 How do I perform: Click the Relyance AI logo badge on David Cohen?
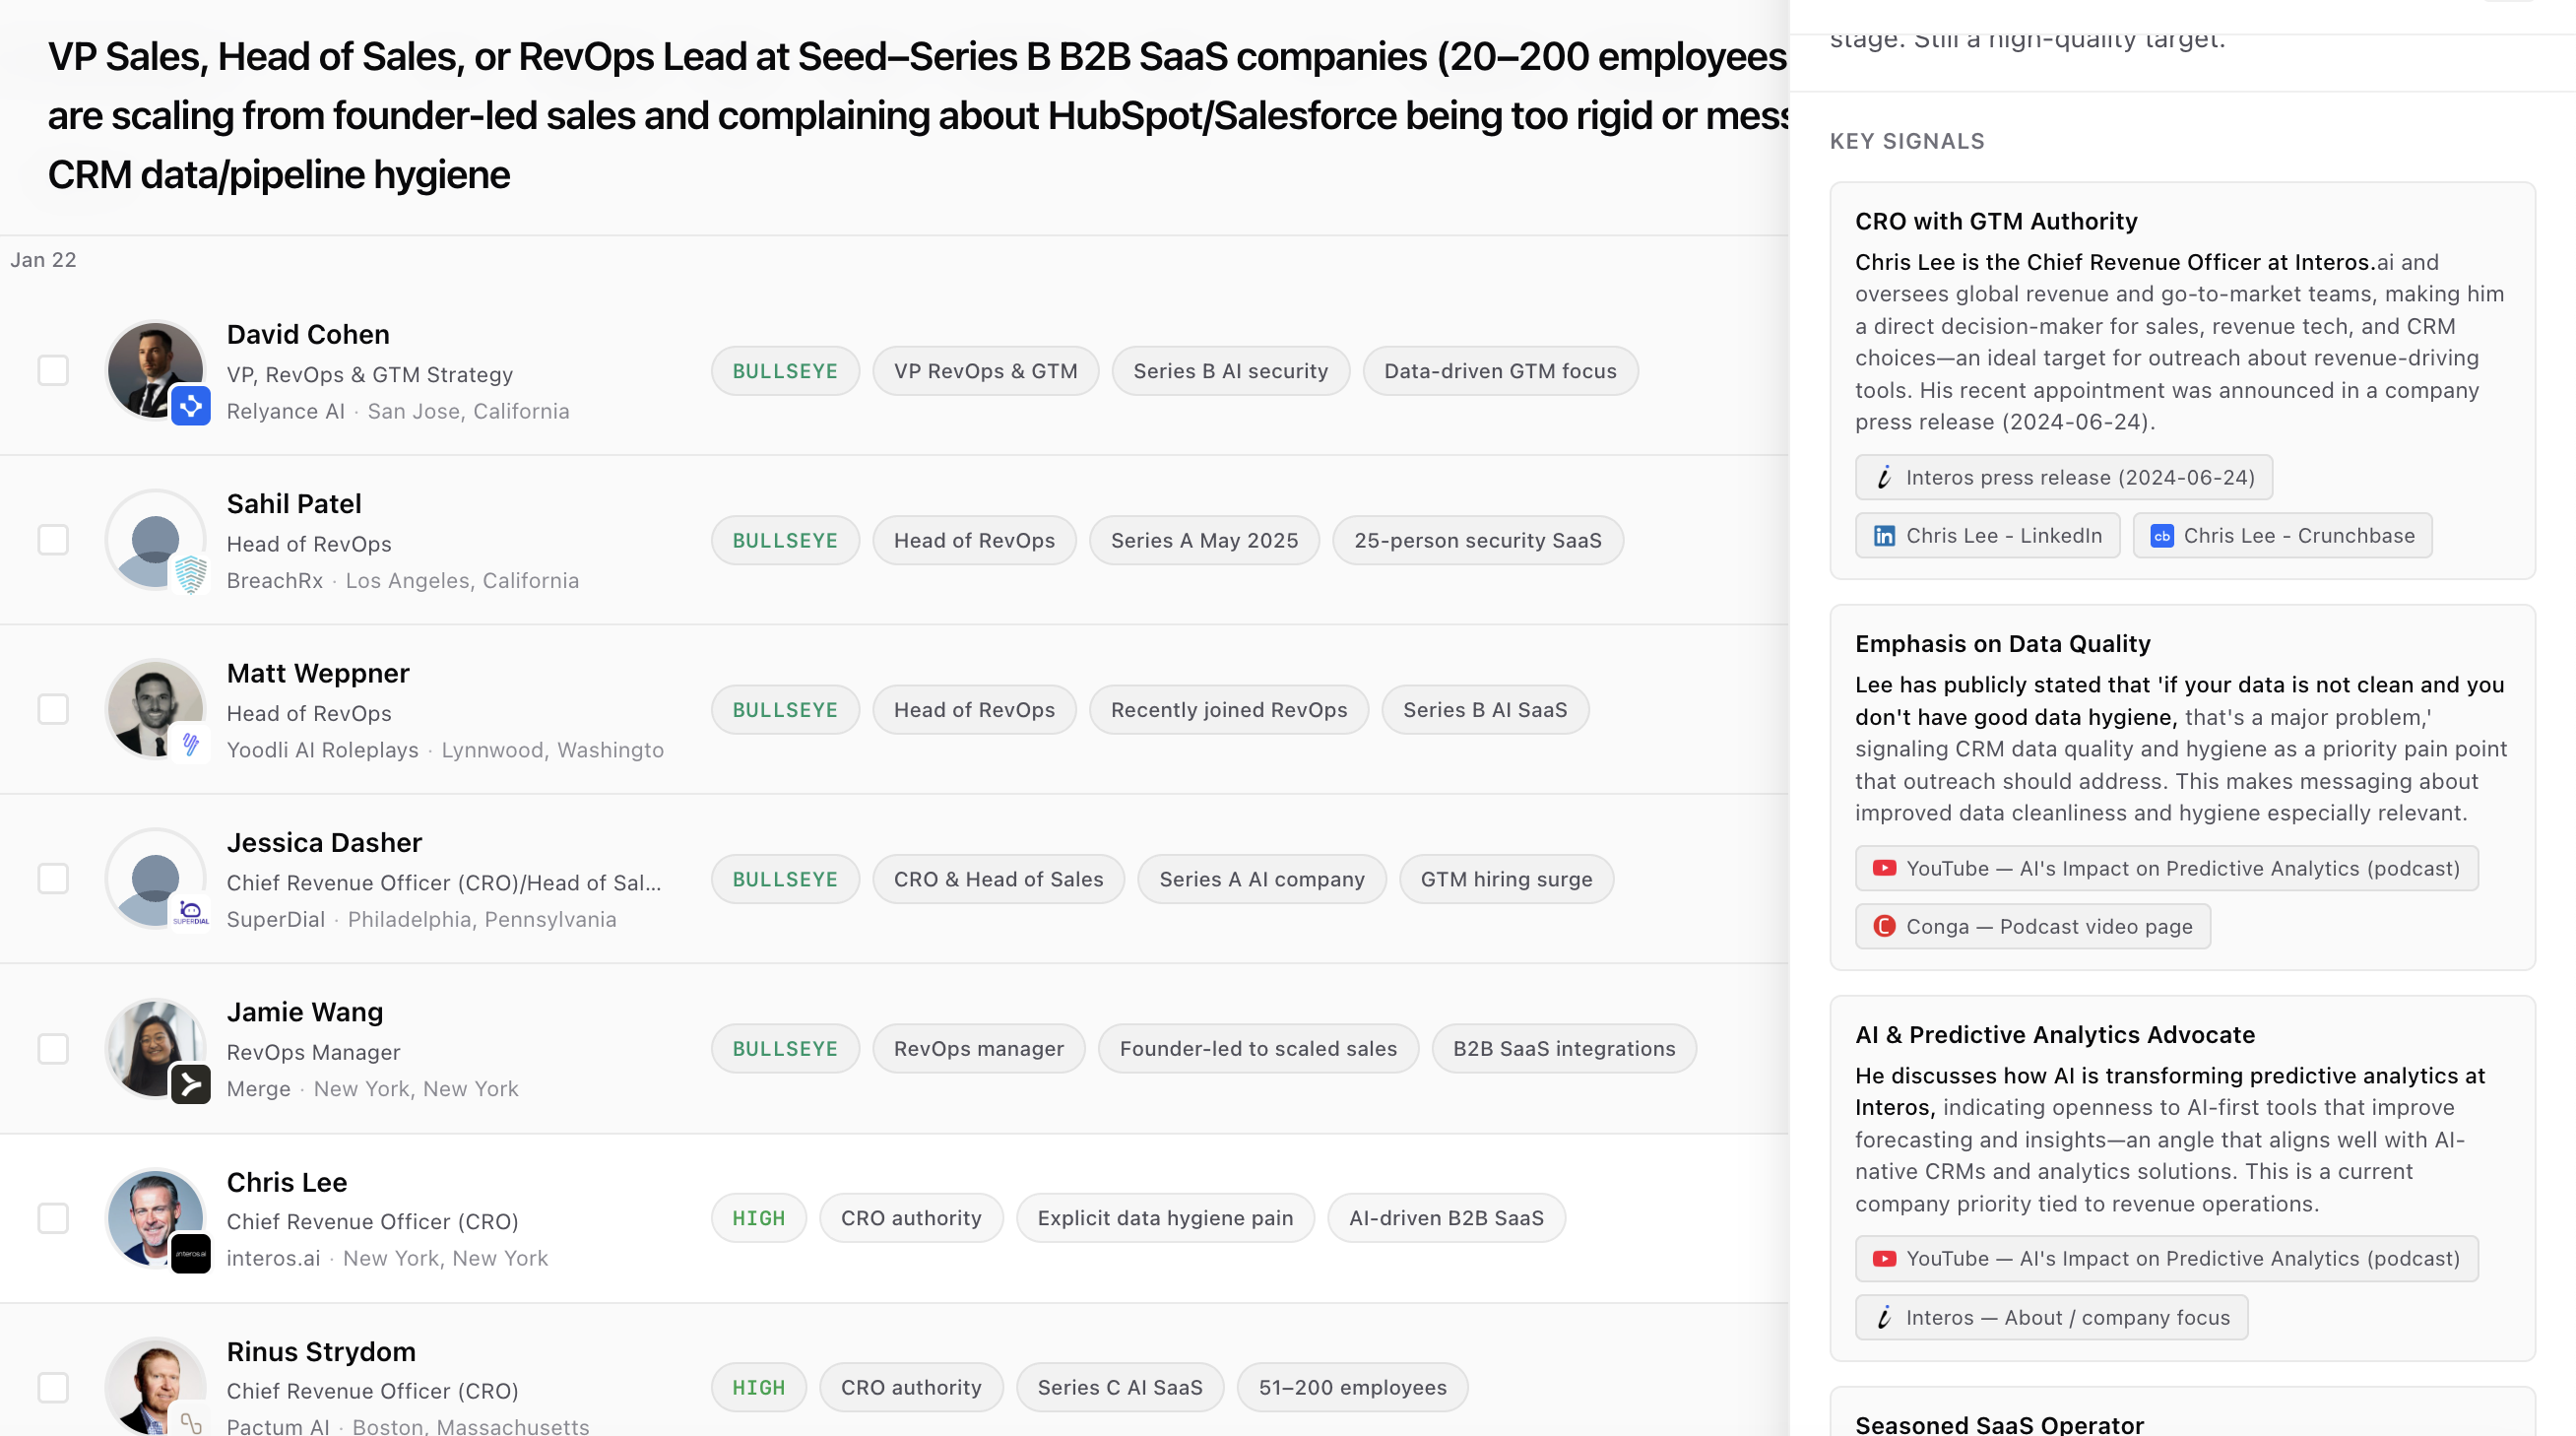pos(190,406)
